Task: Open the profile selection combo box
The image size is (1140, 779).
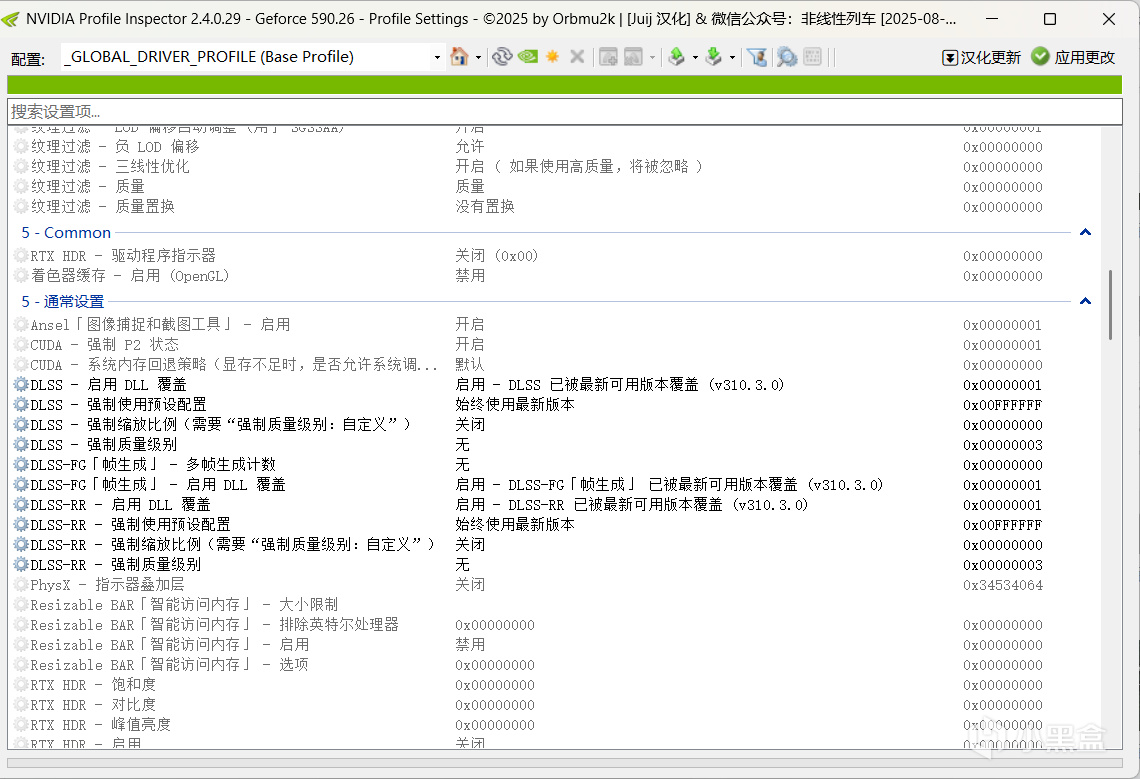Action: point(253,57)
